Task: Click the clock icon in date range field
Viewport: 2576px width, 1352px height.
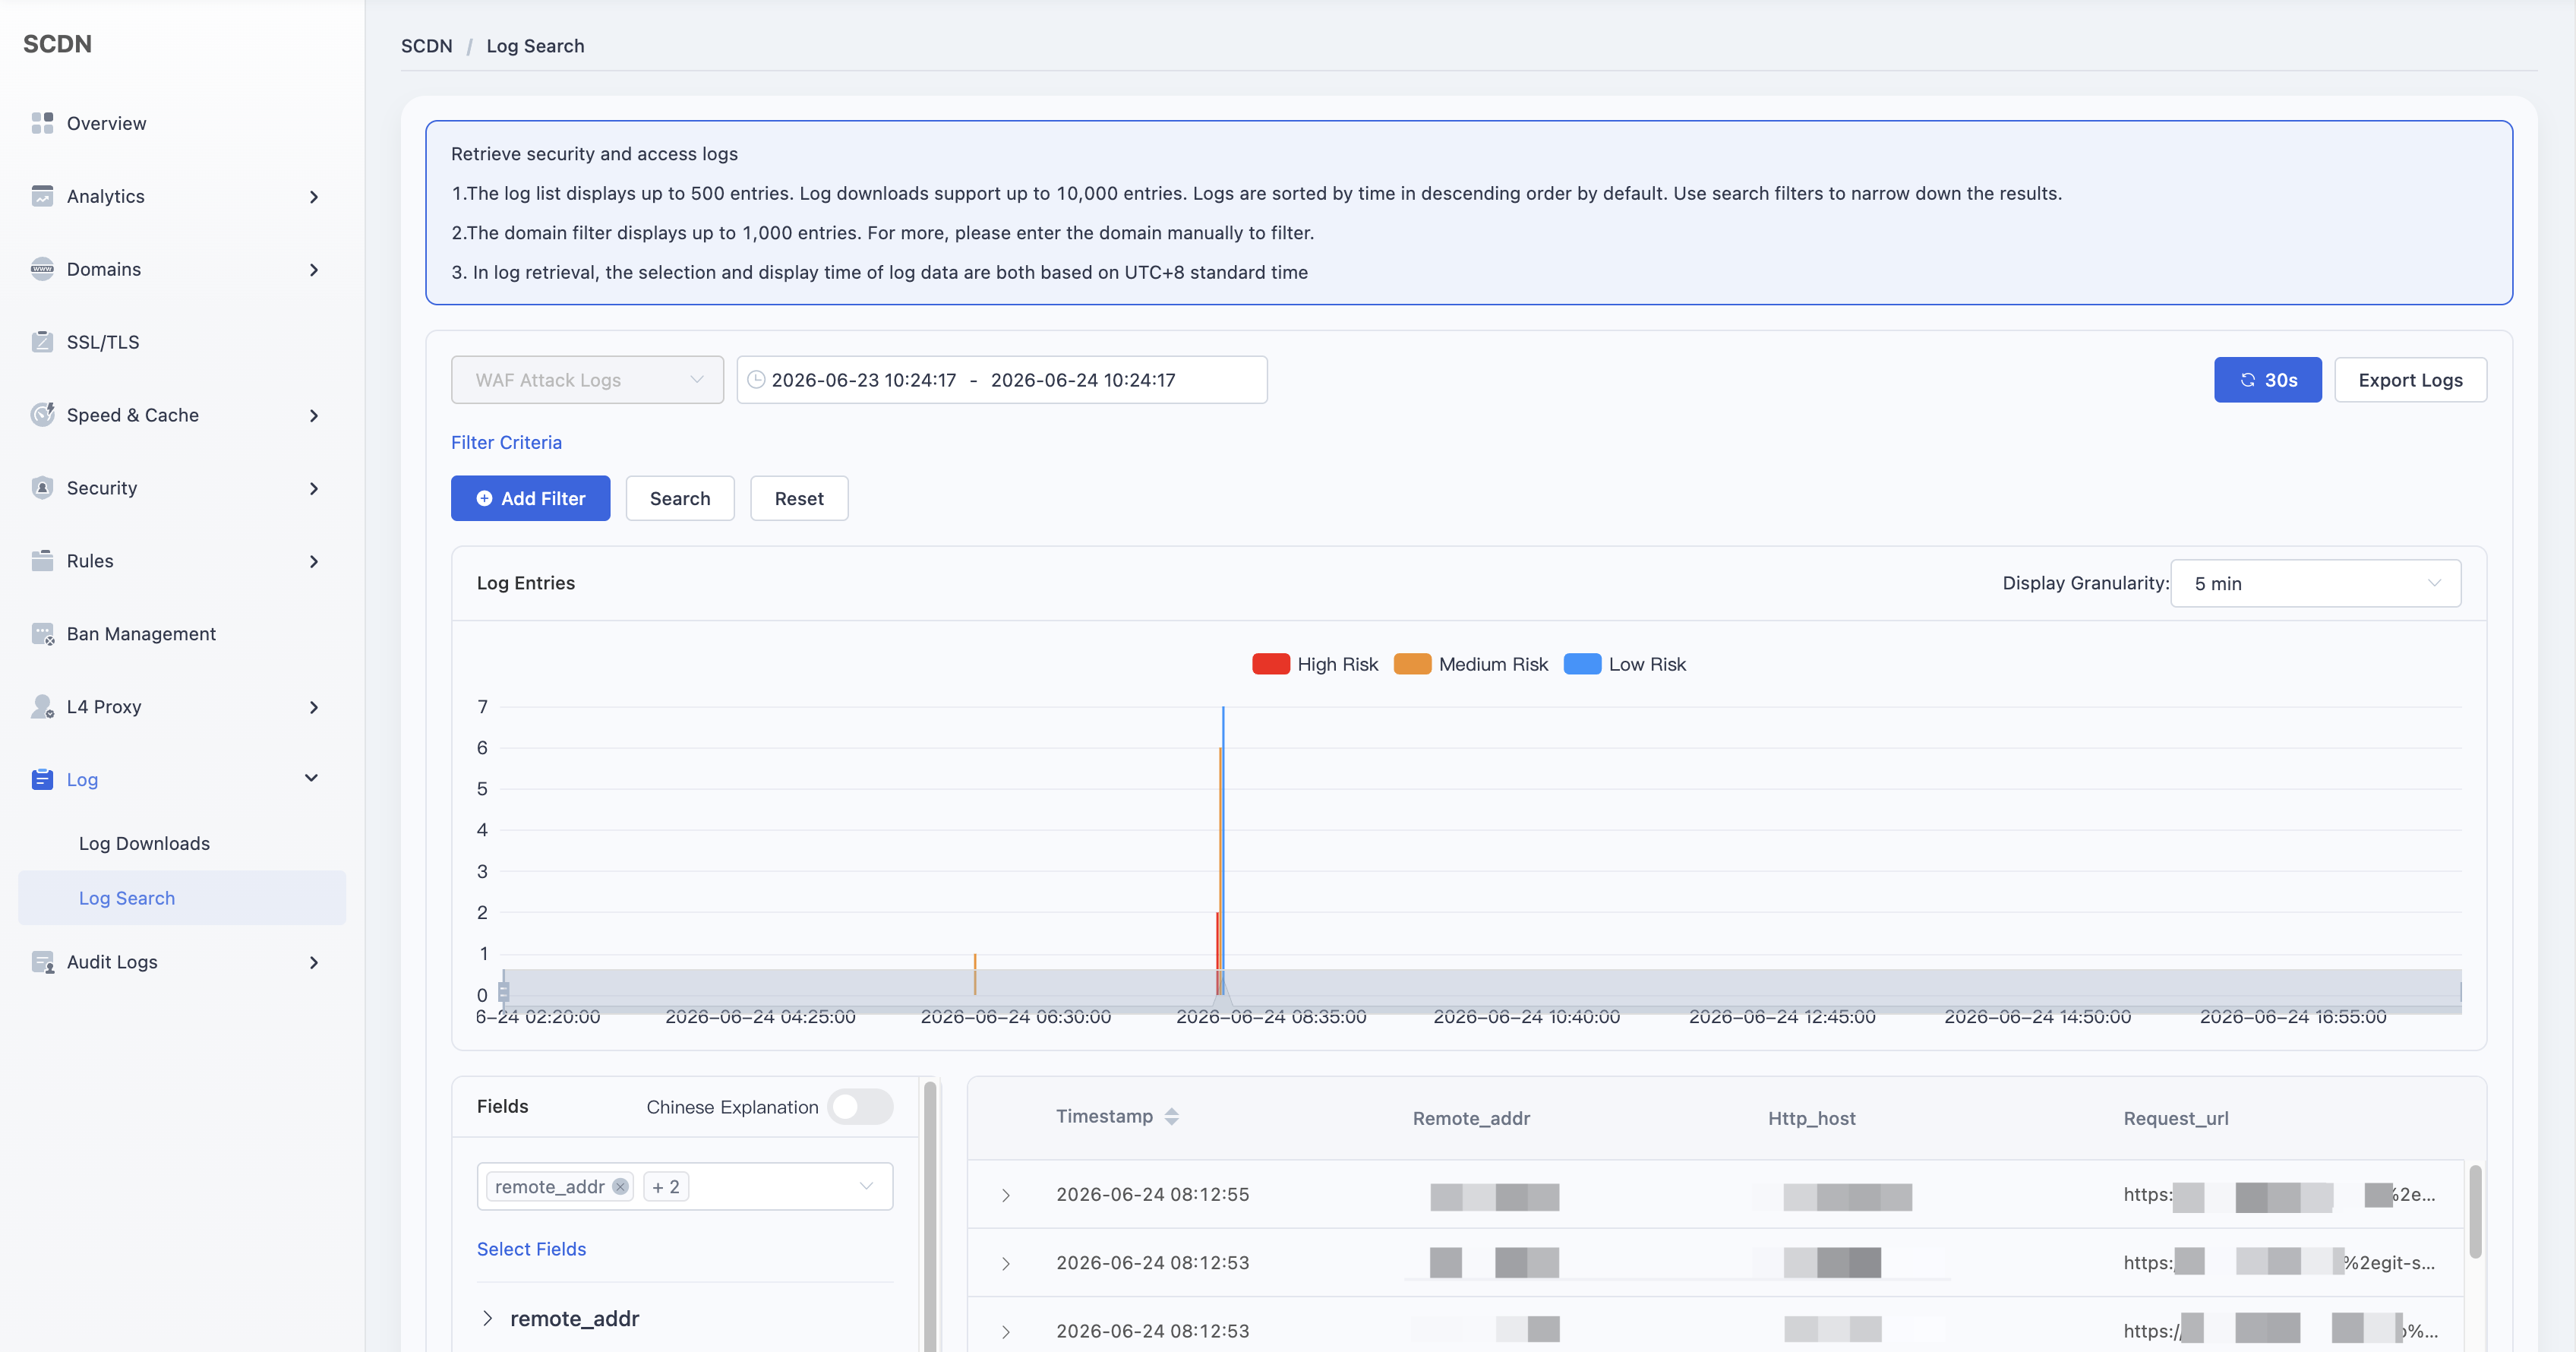Action: (x=757, y=380)
